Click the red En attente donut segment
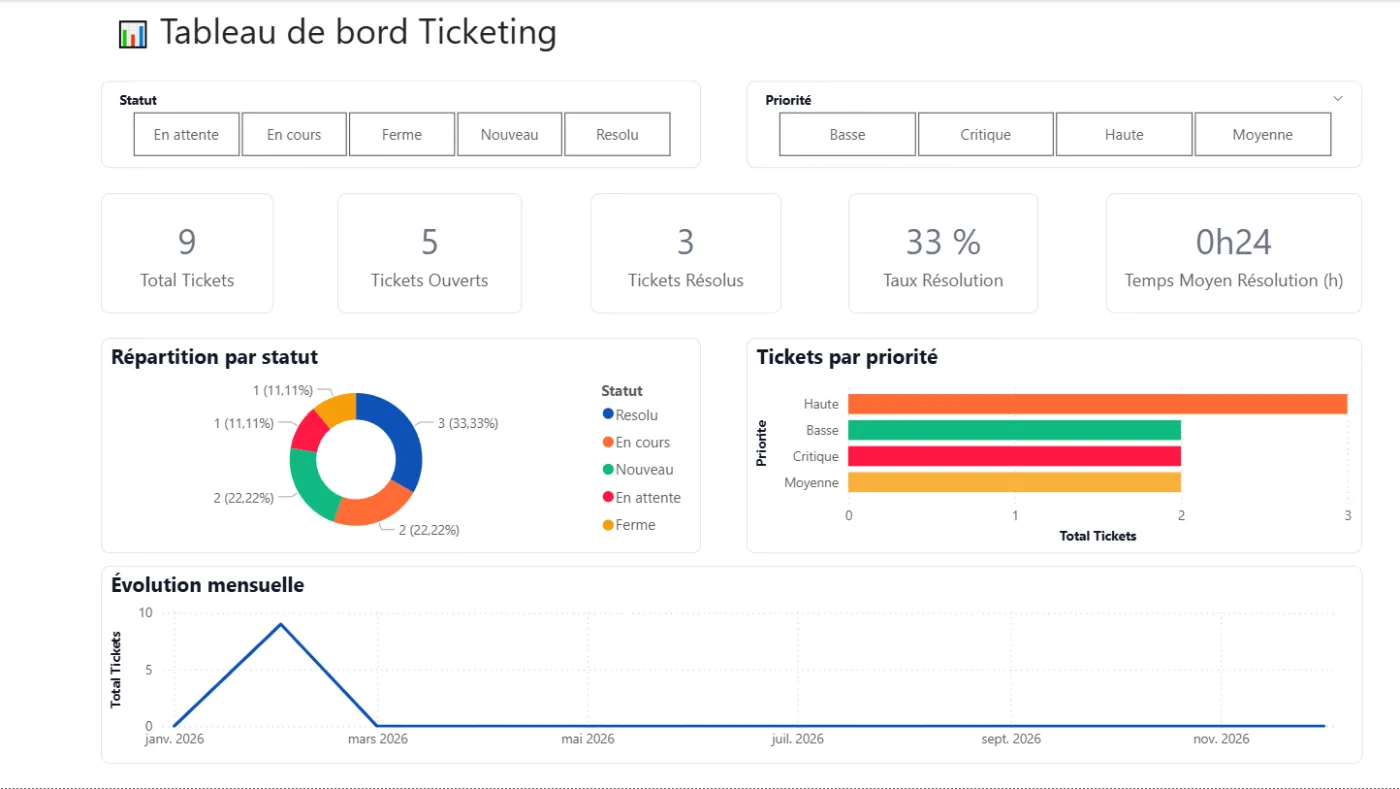 [309, 430]
